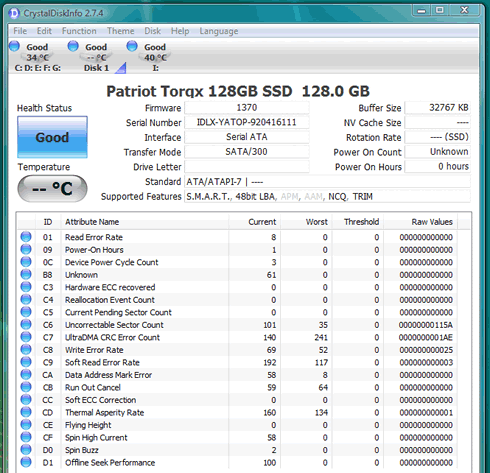Click the Transfer Mode field SATA/300
The height and width of the screenshot is (473, 490).
[x=247, y=152]
